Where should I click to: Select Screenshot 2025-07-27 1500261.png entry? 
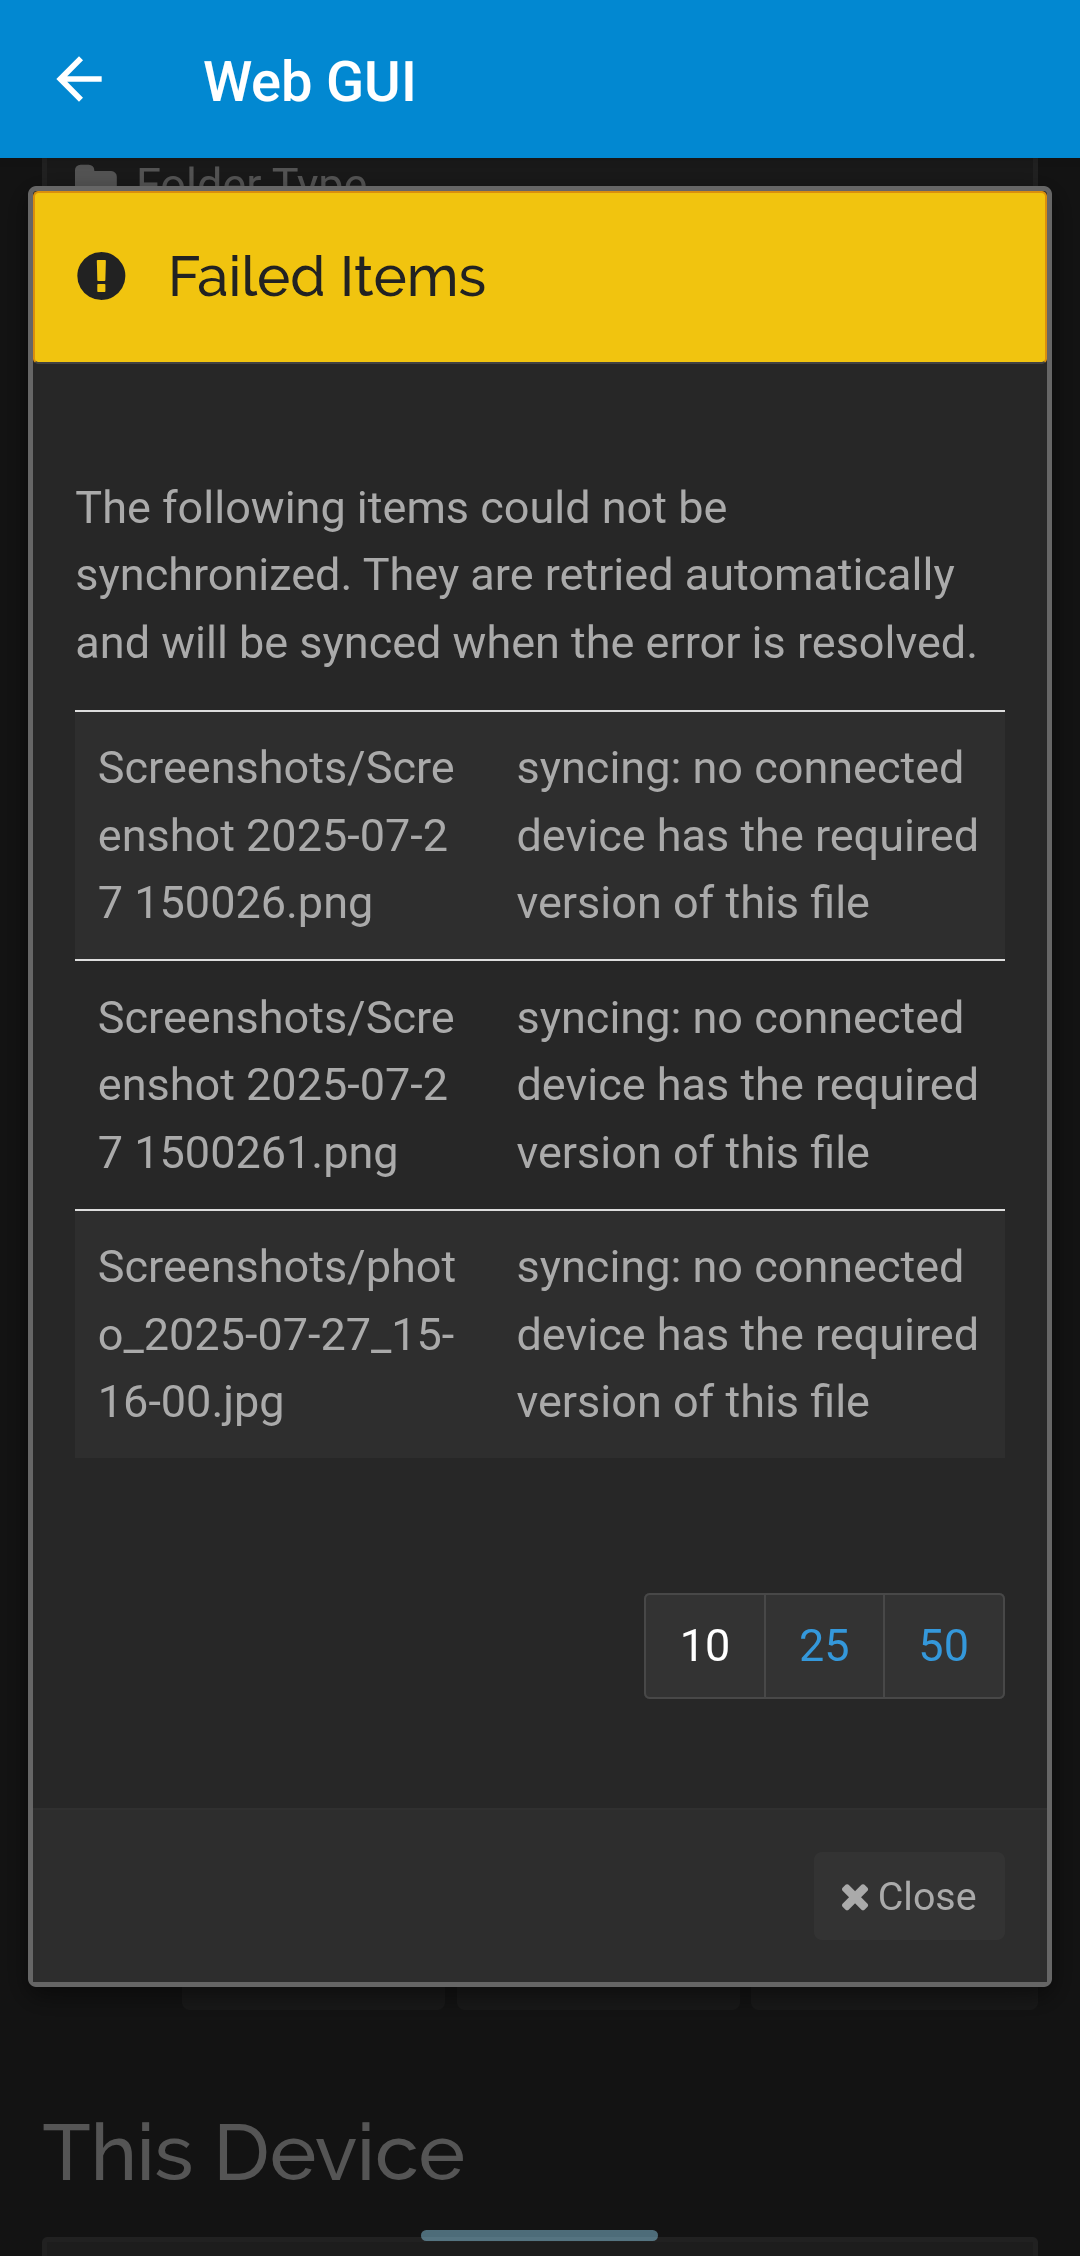coord(277,1084)
